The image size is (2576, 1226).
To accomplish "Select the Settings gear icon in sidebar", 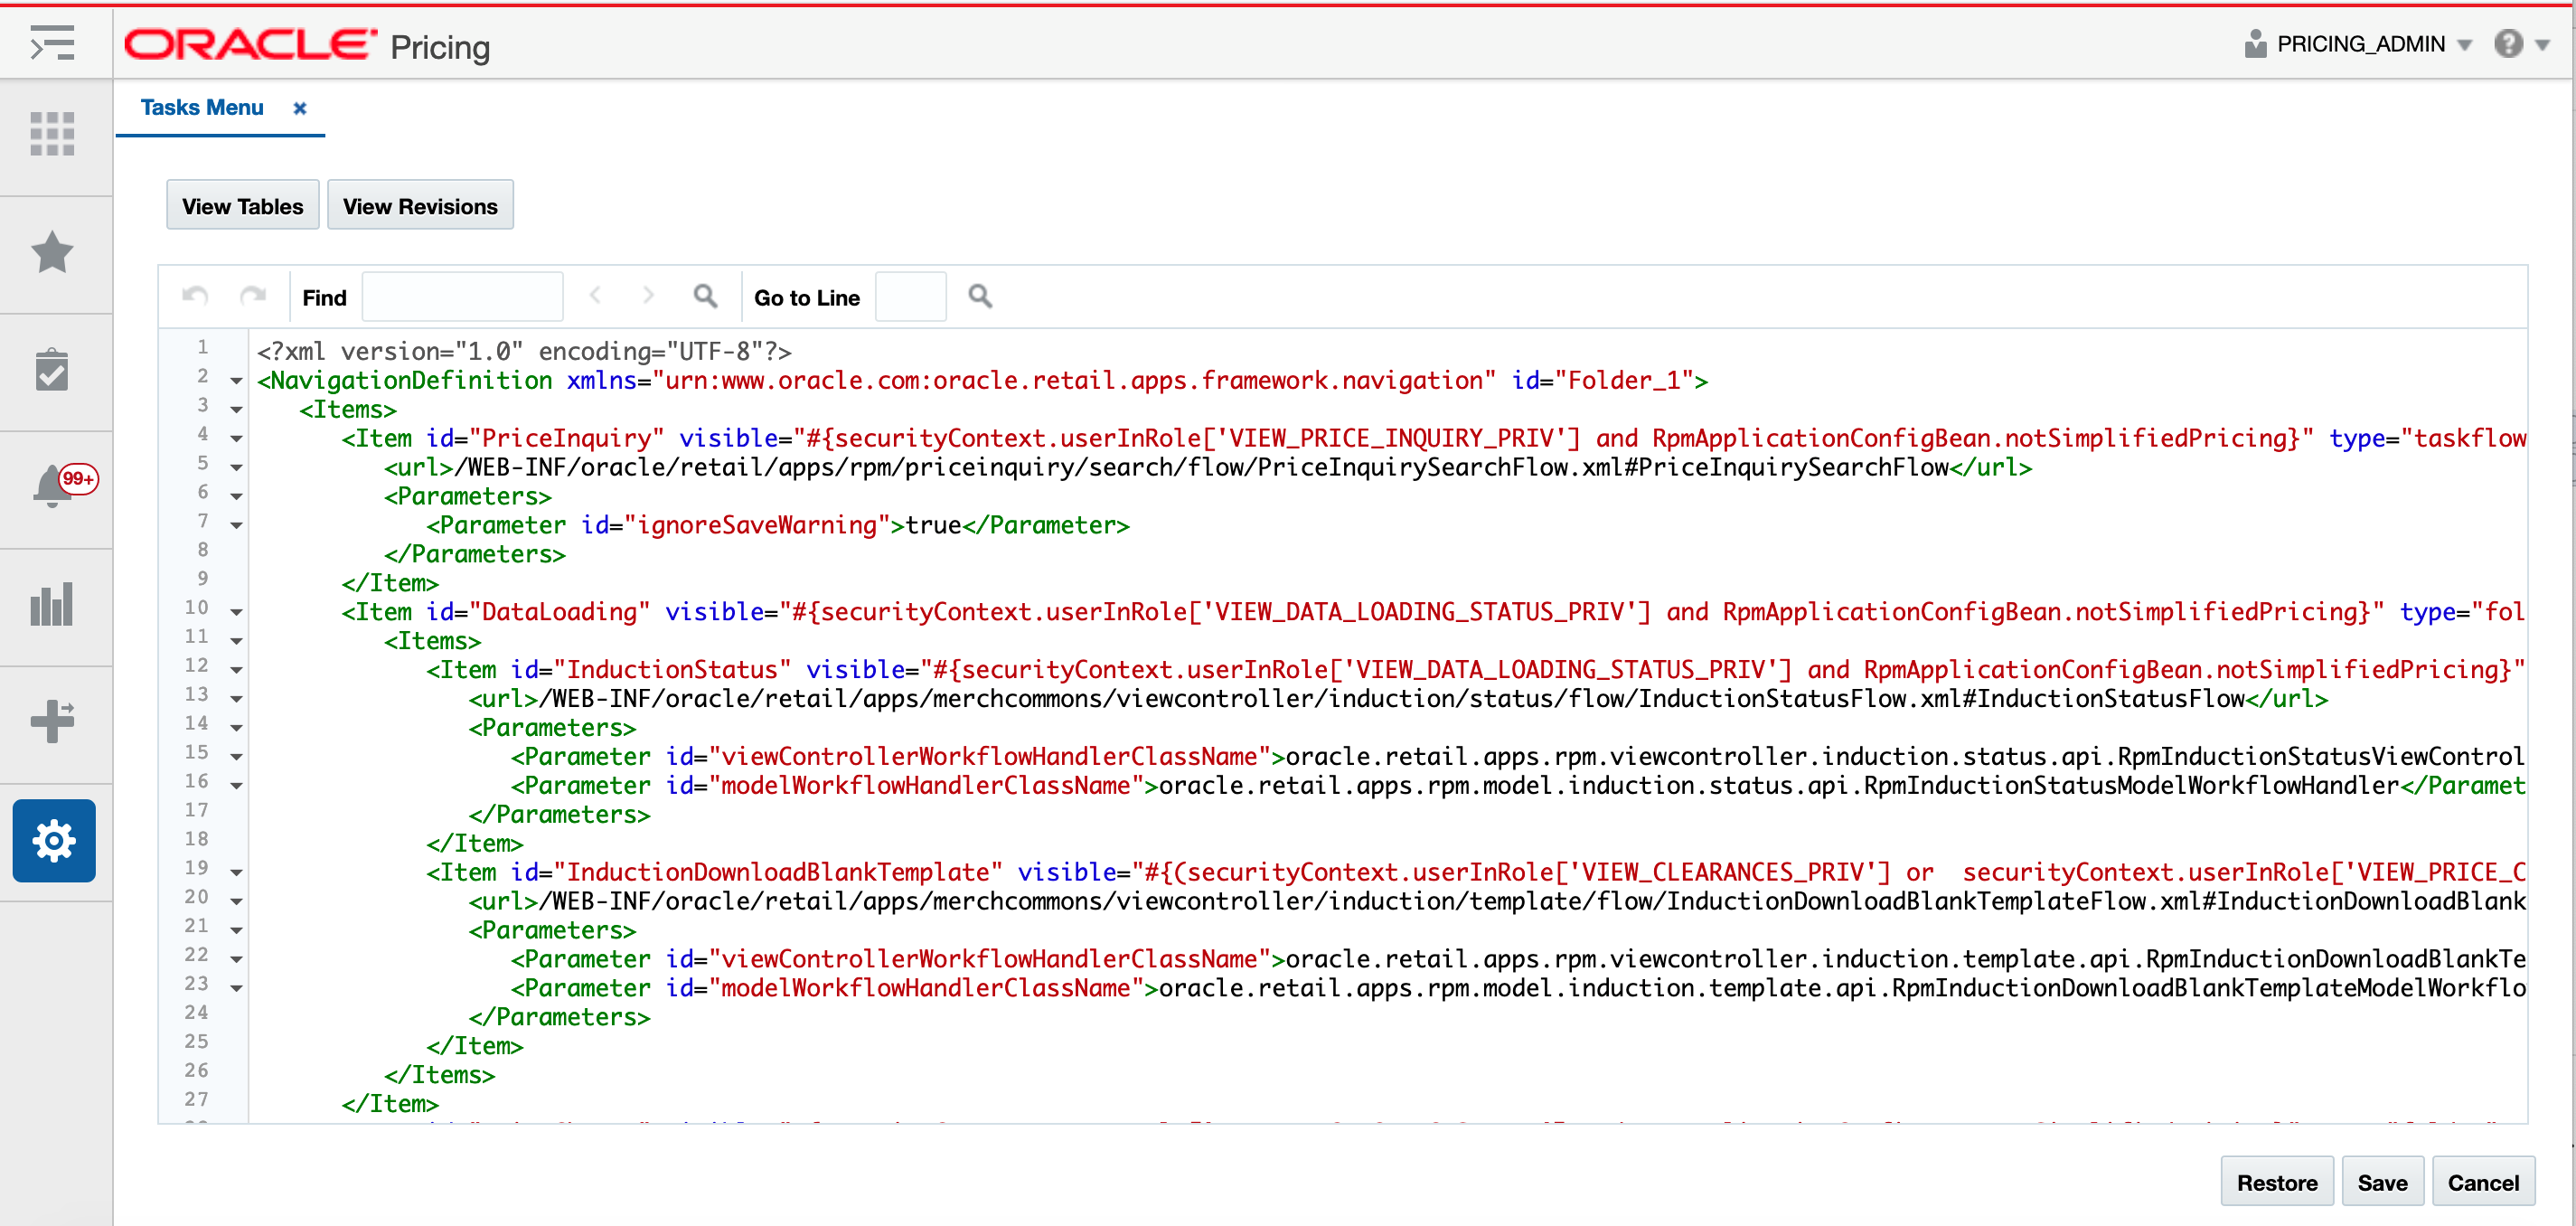I will tap(52, 840).
